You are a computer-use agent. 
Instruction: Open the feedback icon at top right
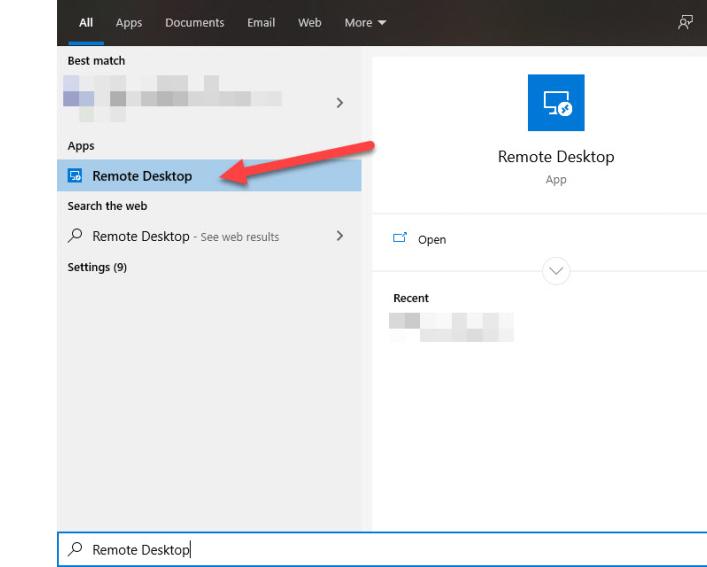685,22
